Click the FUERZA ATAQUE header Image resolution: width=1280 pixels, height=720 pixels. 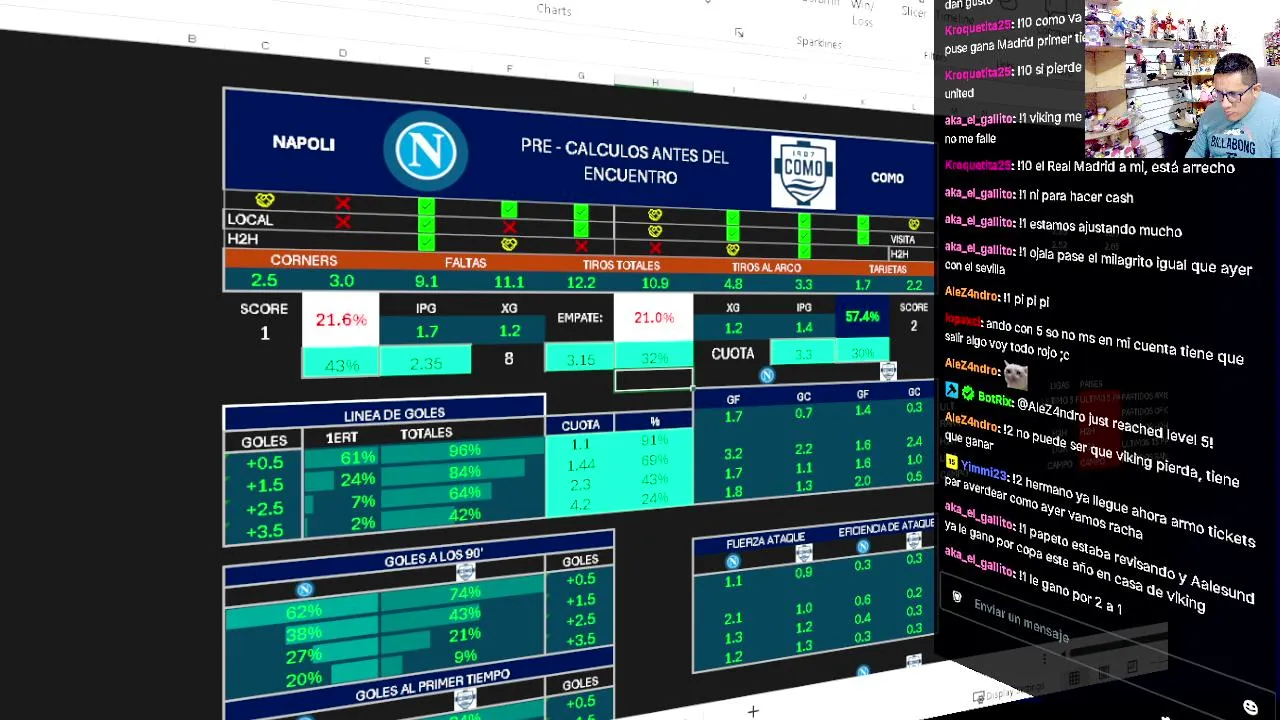(765, 541)
